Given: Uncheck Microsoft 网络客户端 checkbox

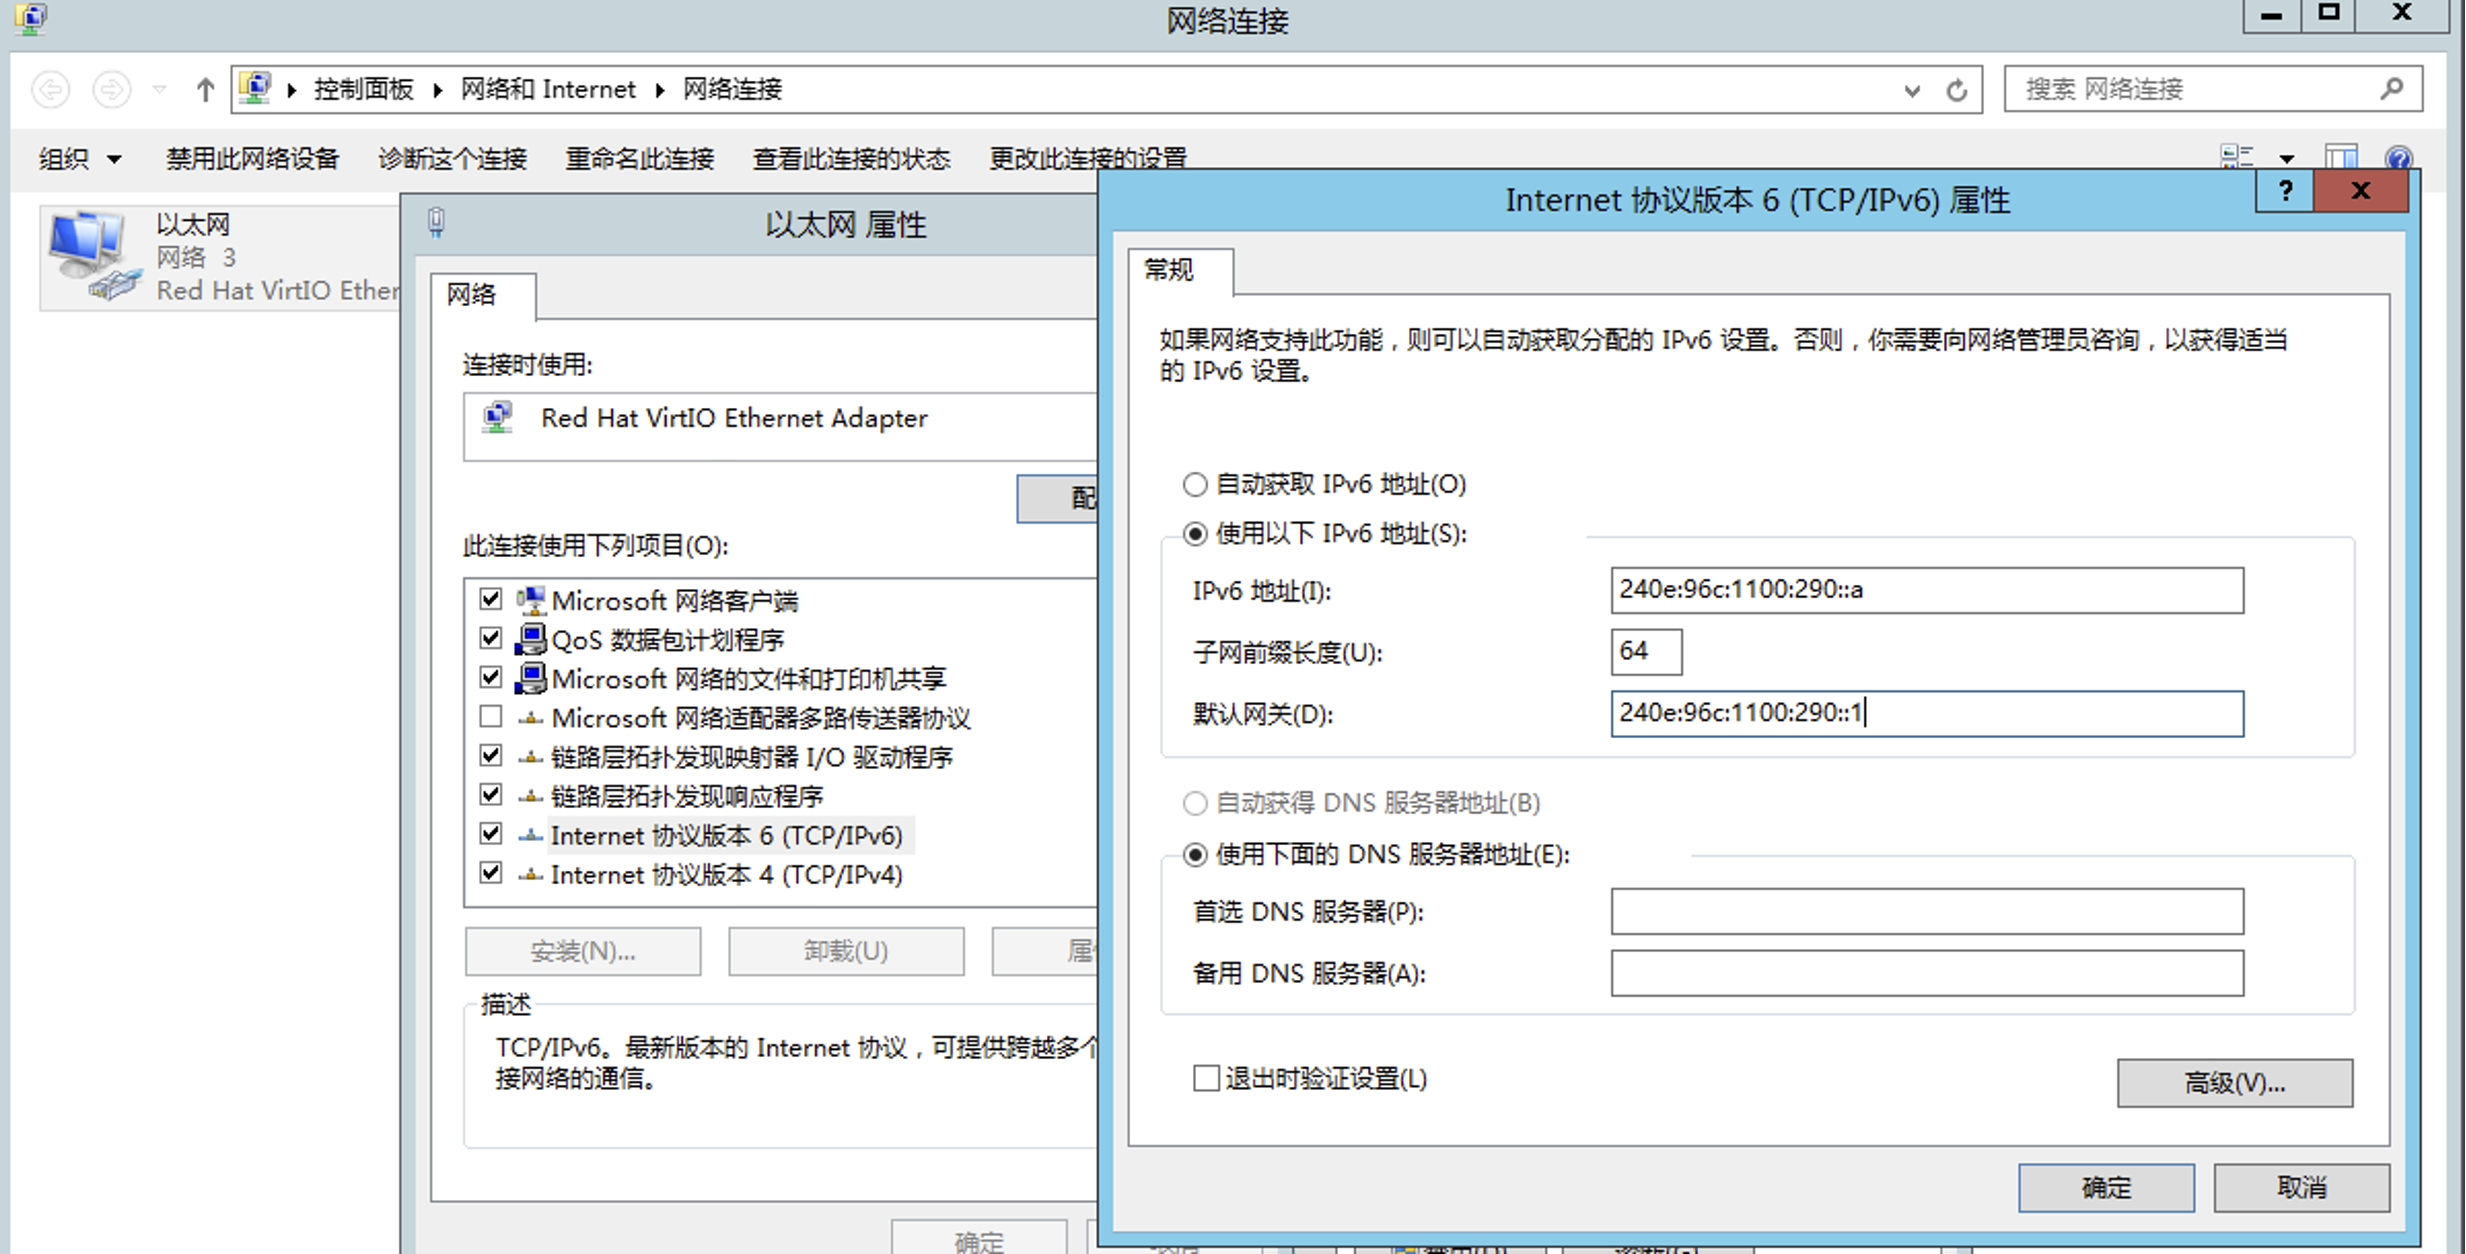Looking at the screenshot, I should point(490,600).
